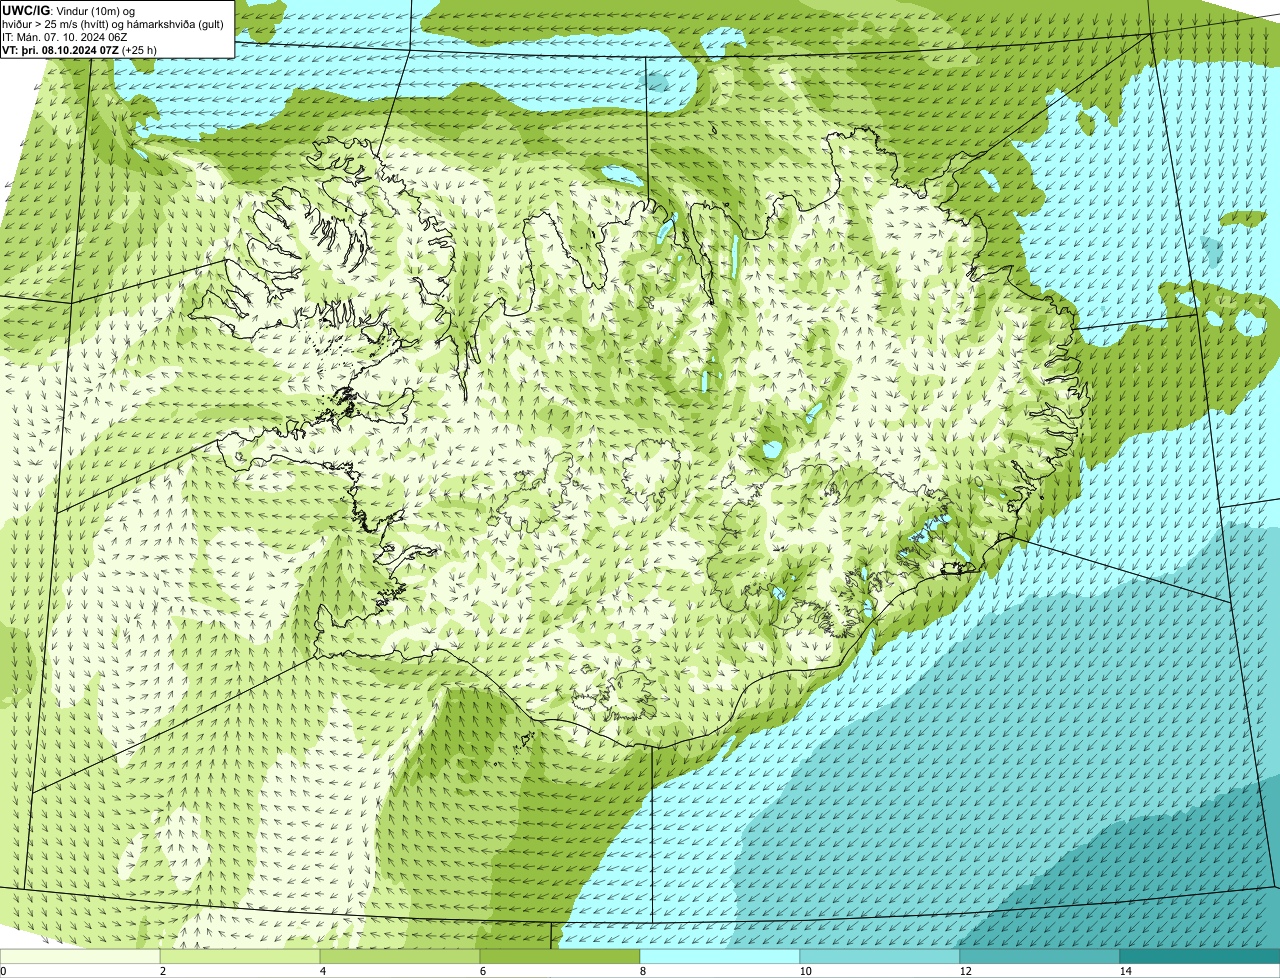
Task: Click the legend scale label '4'
Action: 322,971
